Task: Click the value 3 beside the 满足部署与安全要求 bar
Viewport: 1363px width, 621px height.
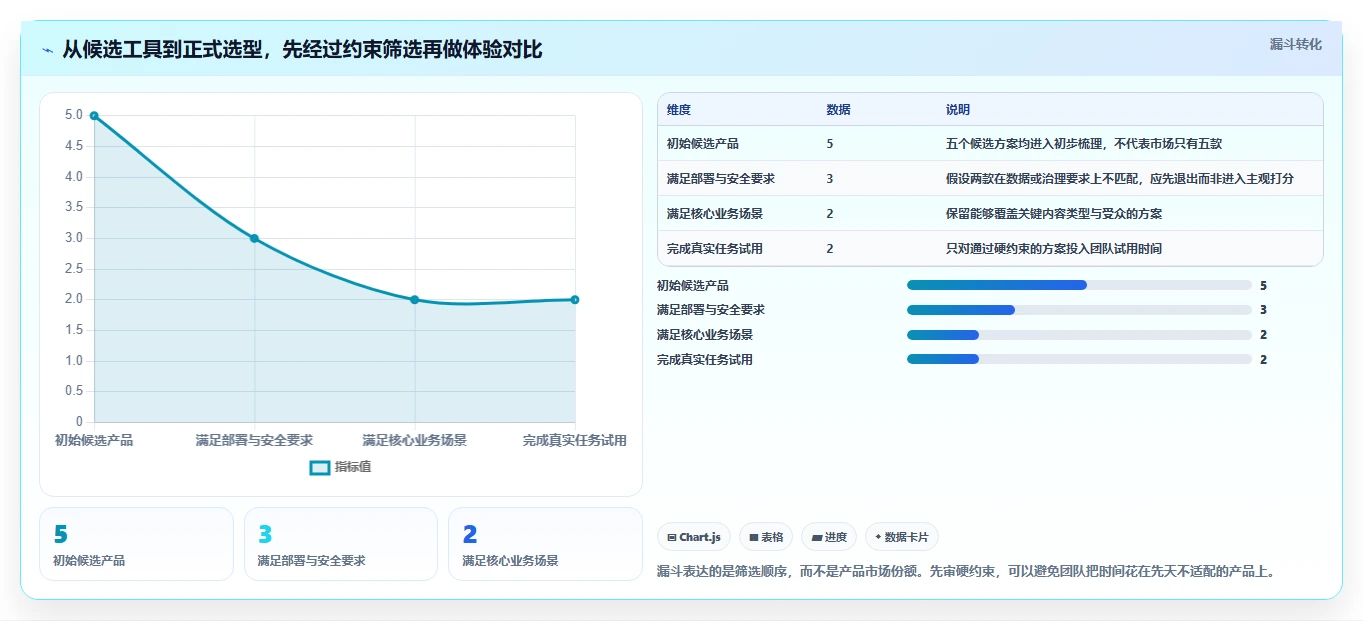Action: tap(1264, 310)
